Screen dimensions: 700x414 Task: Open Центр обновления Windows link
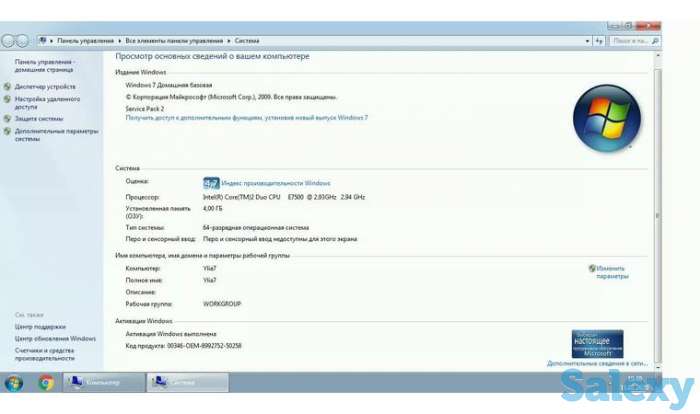(55, 339)
